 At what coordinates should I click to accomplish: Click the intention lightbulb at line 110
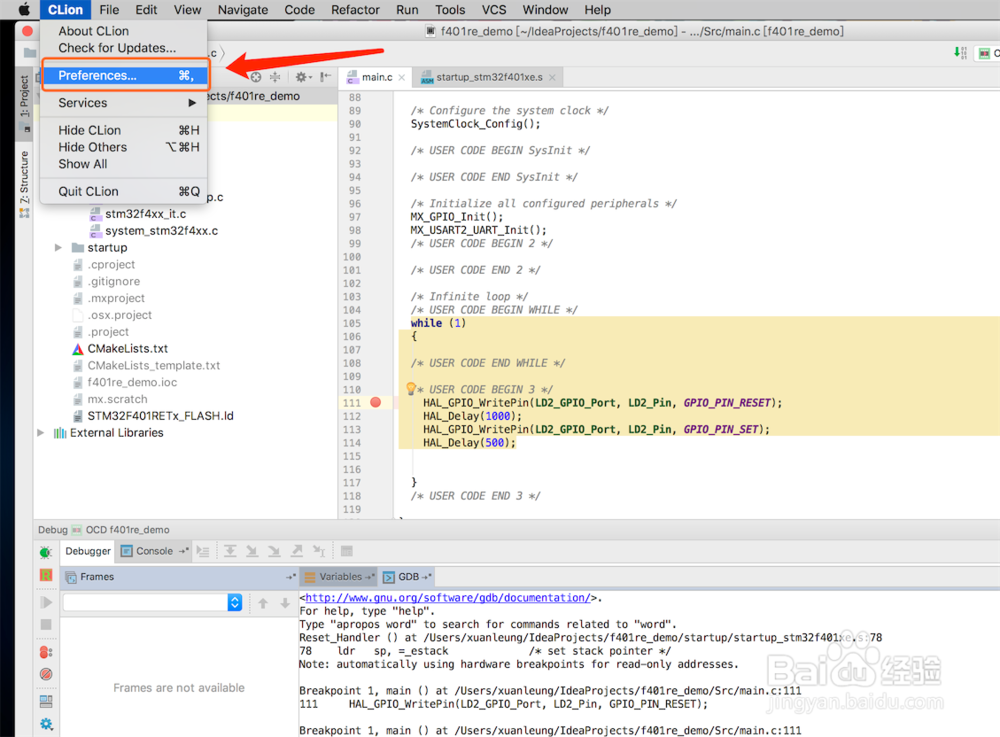(x=410, y=388)
